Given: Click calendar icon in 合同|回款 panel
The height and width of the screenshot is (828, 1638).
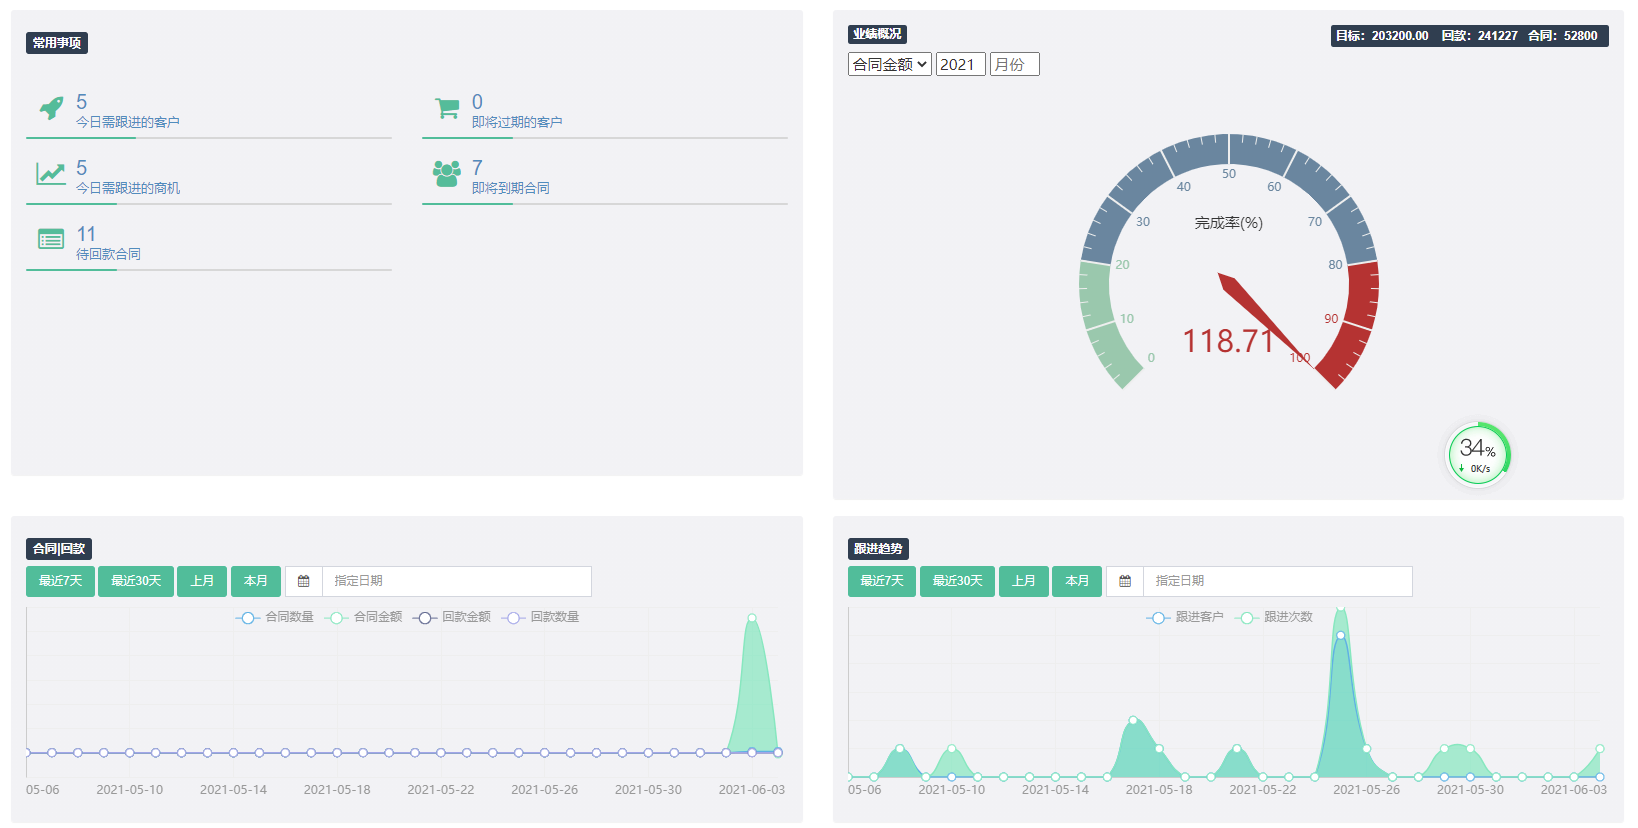Looking at the screenshot, I should point(304,581).
